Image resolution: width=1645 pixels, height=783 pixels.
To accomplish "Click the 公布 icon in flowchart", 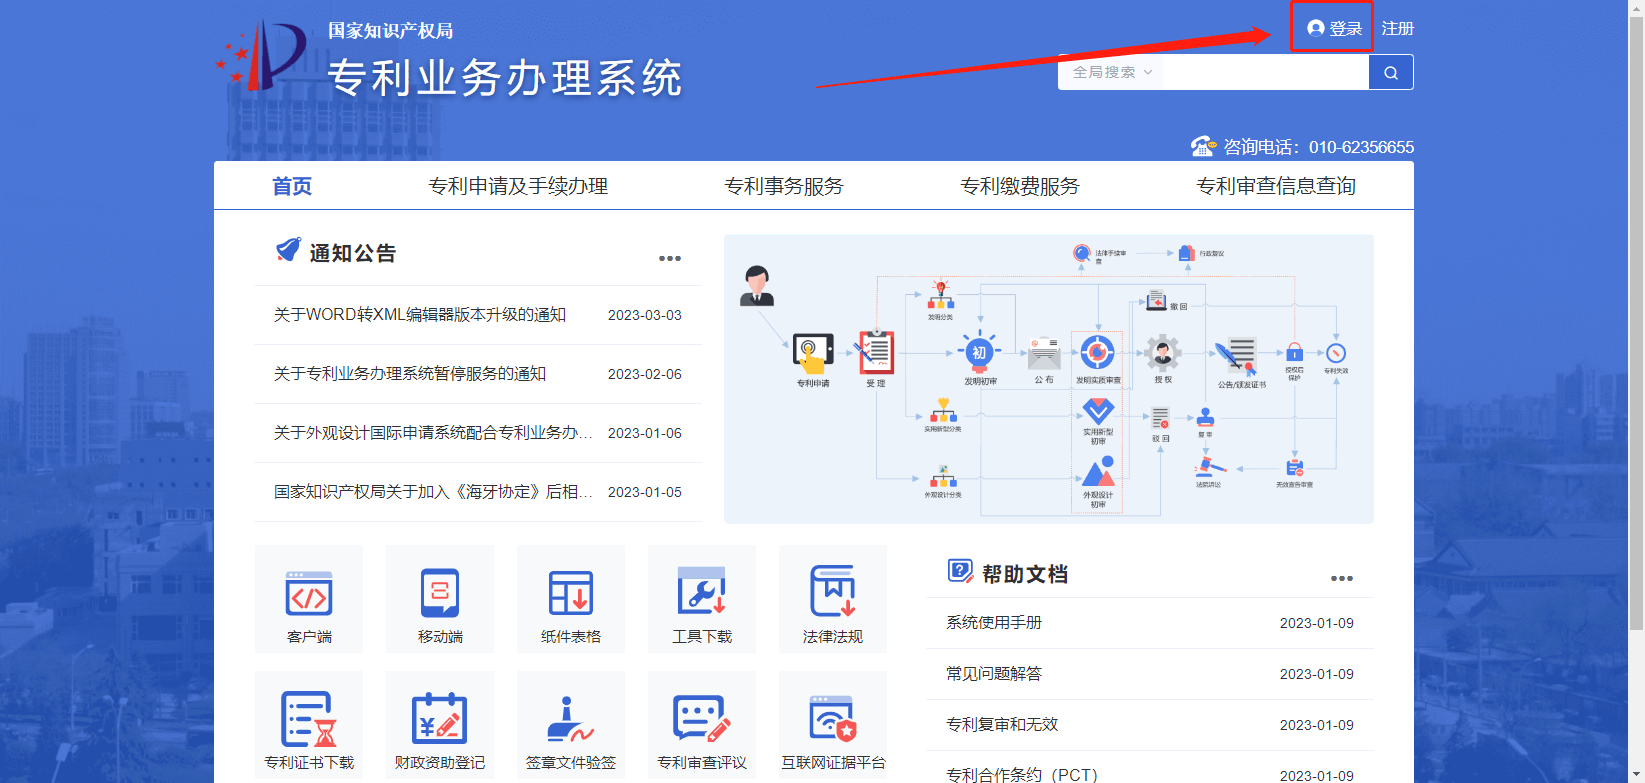I will [x=1044, y=354].
